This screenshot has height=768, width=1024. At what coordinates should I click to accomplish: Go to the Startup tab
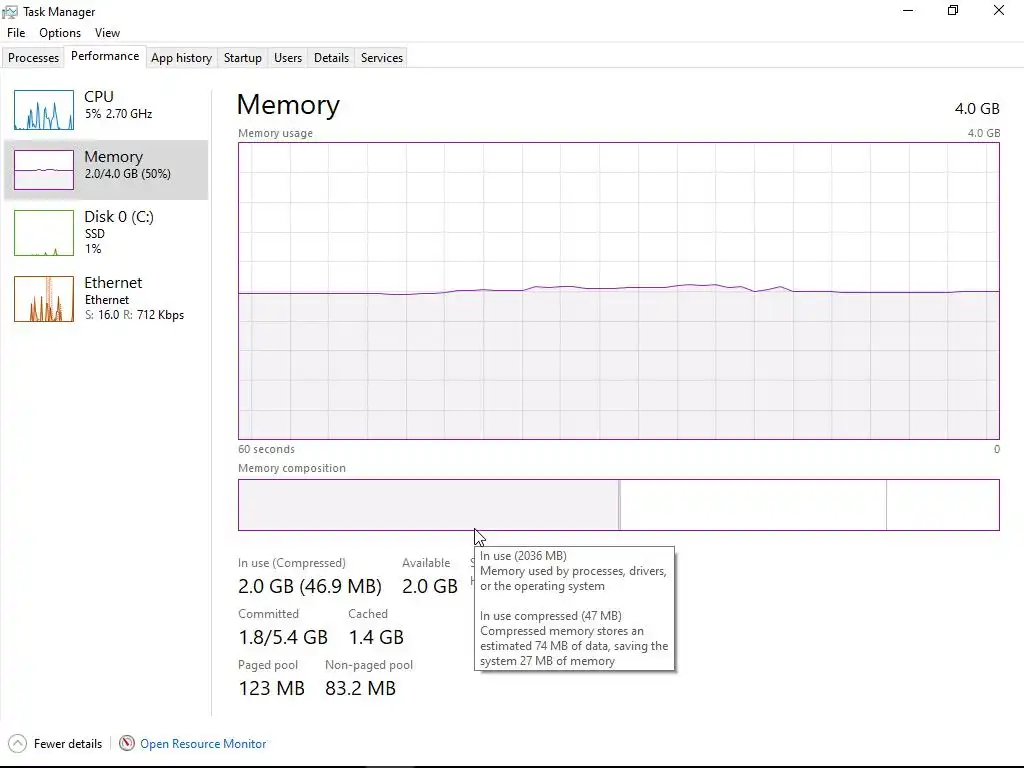[x=242, y=58]
